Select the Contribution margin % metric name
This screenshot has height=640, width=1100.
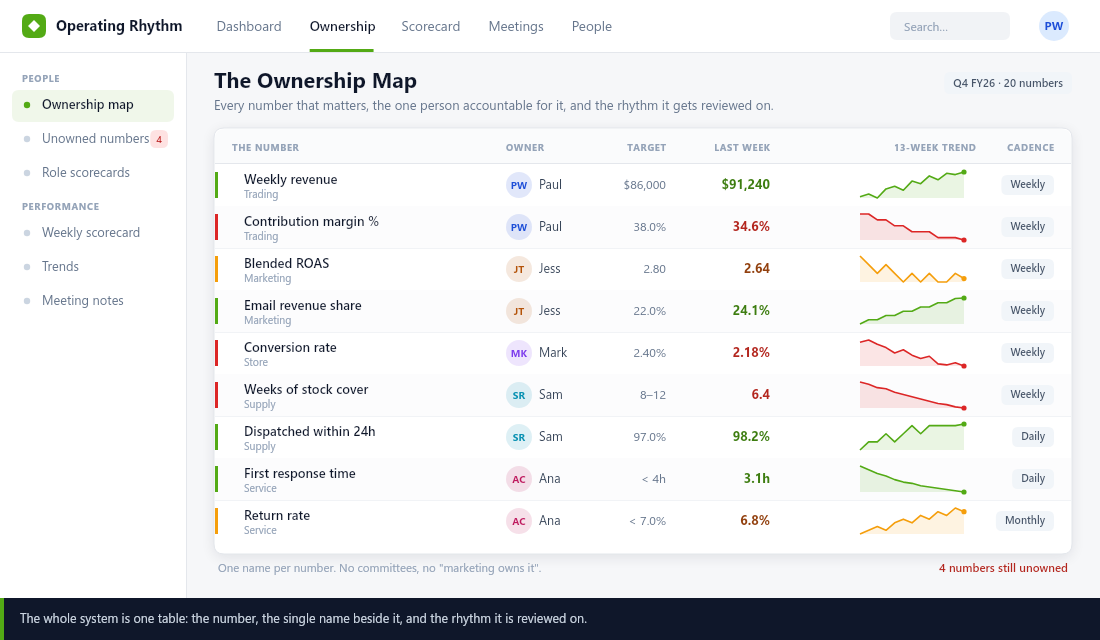[x=311, y=222]
